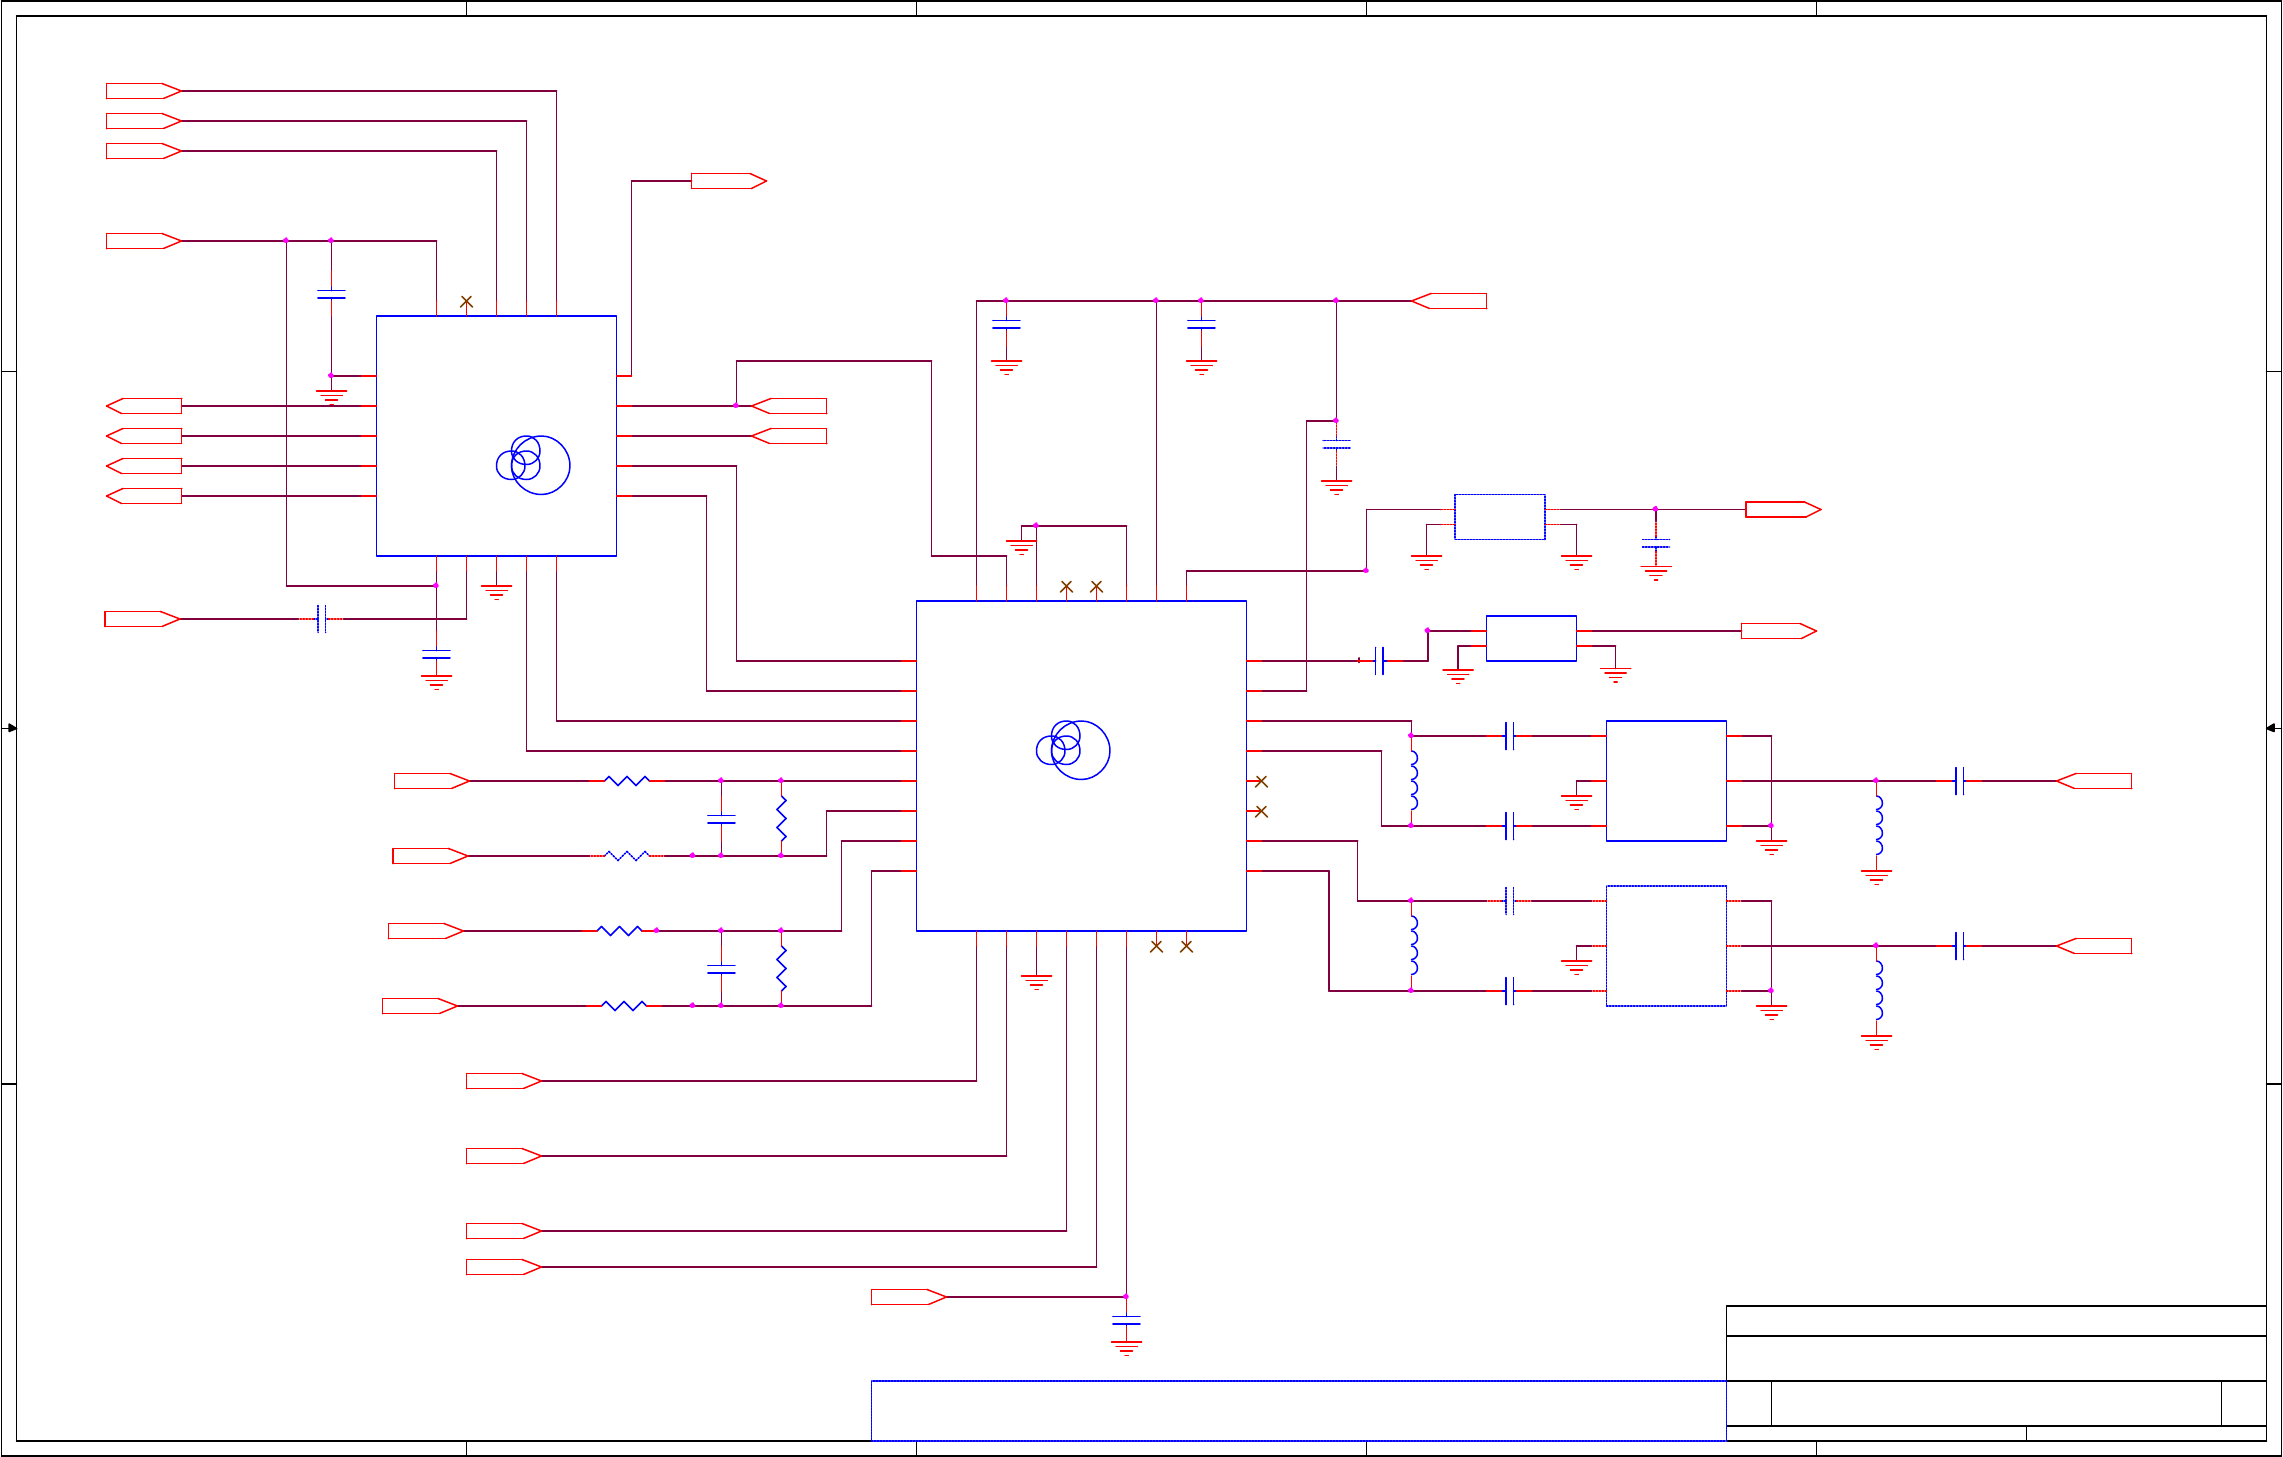This screenshot has height=1457, width=2283.
Task: Select the large central IC block
Action: (1081, 766)
